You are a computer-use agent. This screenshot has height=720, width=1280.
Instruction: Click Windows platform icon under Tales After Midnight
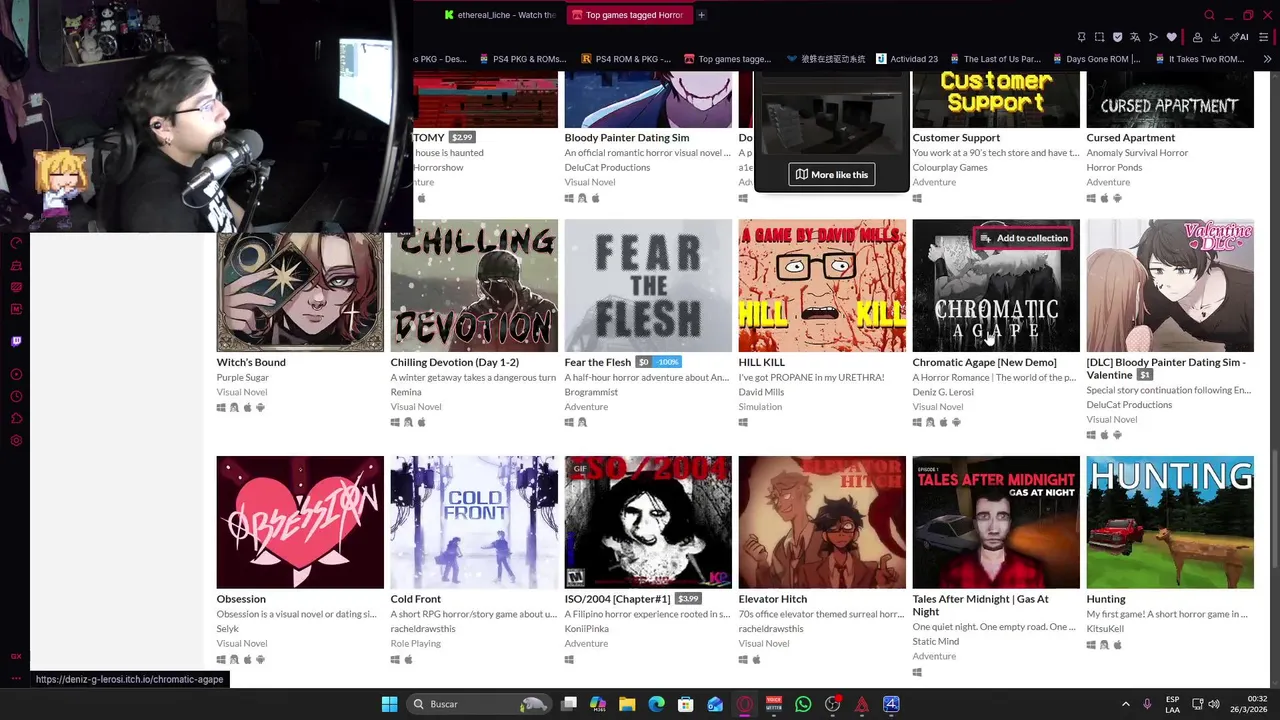pyautogui.click(x=917, y=672)
